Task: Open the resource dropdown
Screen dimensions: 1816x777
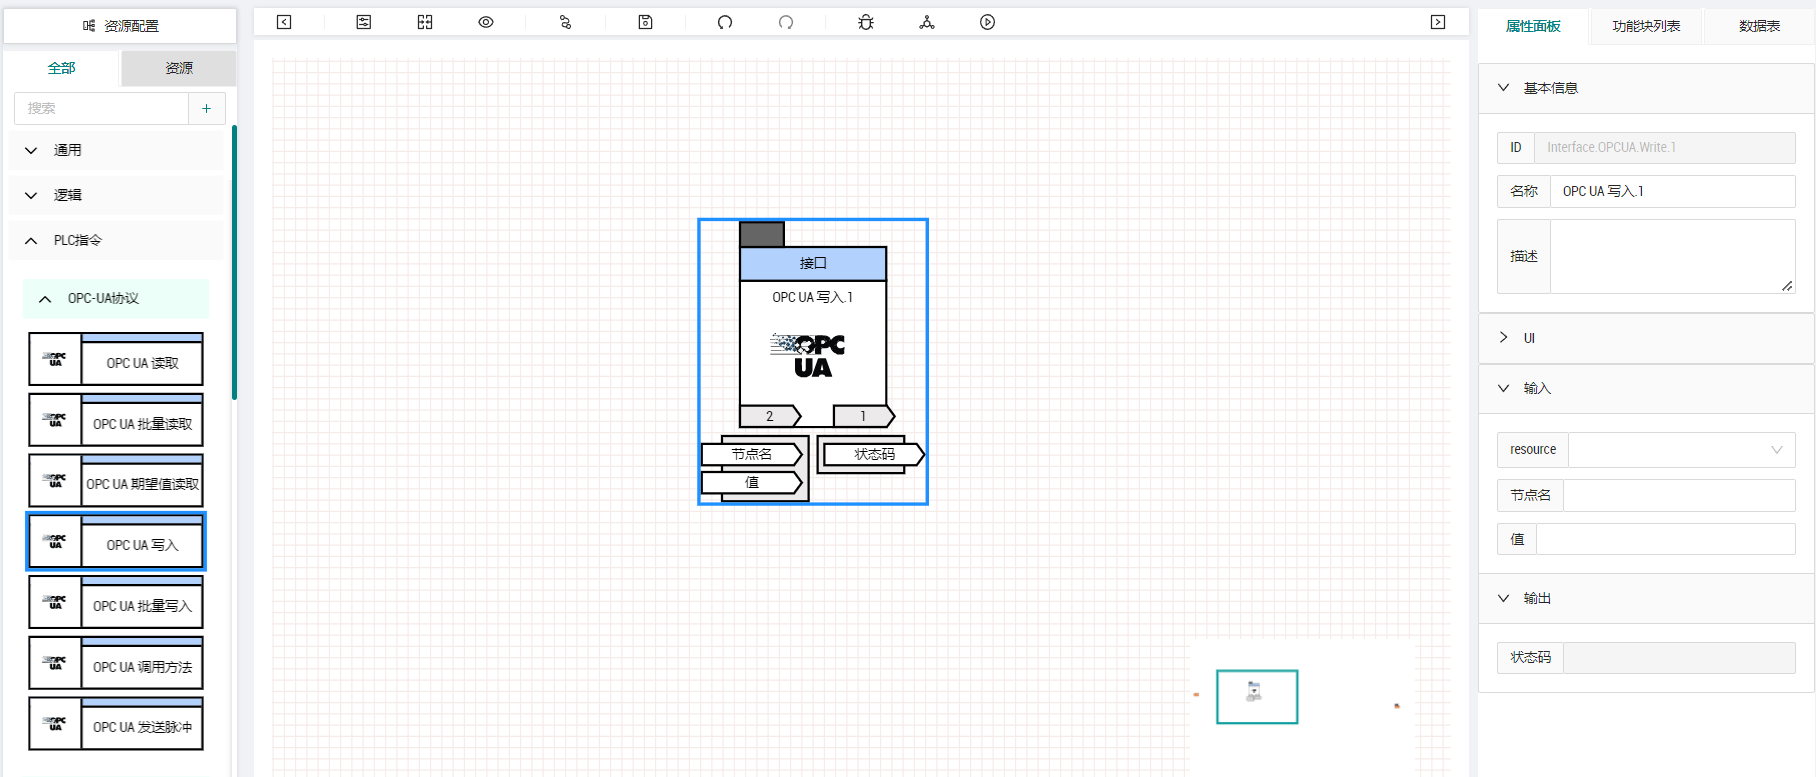Action: coord(1682,450)
